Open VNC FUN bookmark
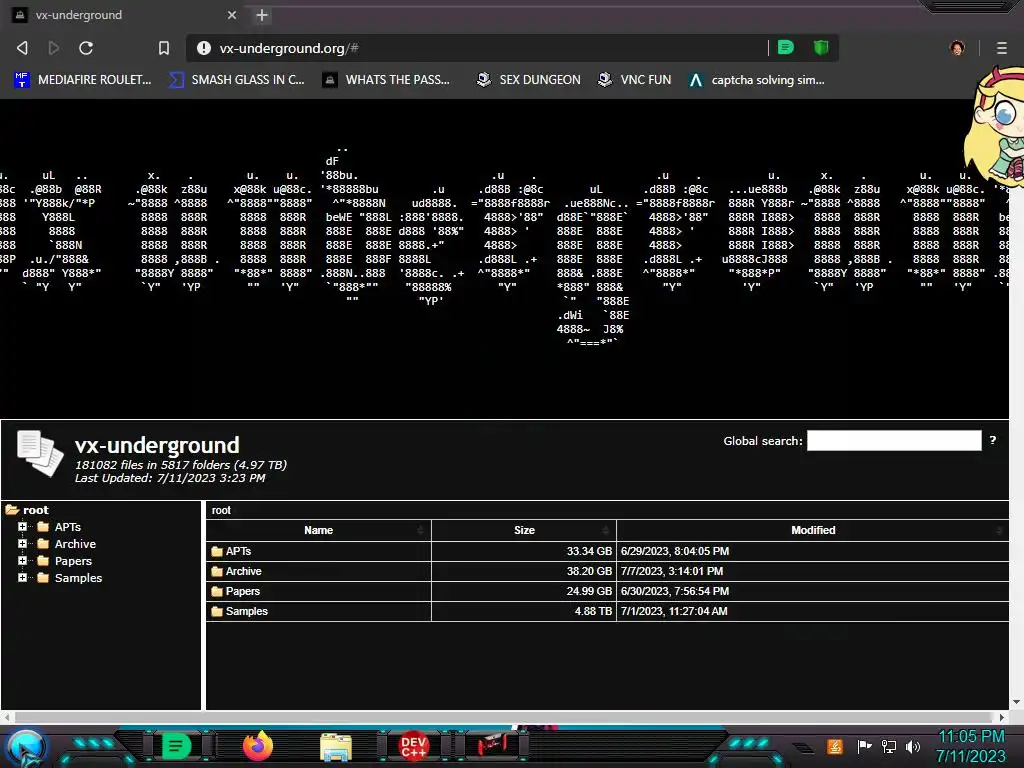The image size is (1024, 768). [634, 80]
